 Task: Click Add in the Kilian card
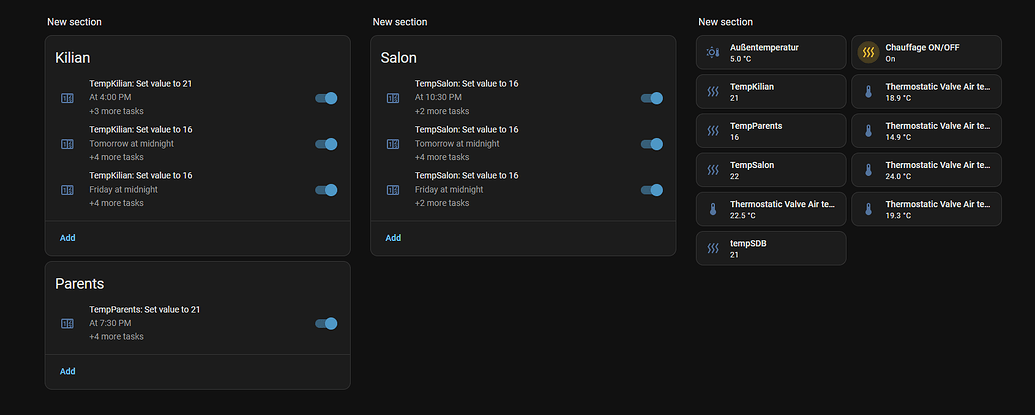tap(67, 238)
